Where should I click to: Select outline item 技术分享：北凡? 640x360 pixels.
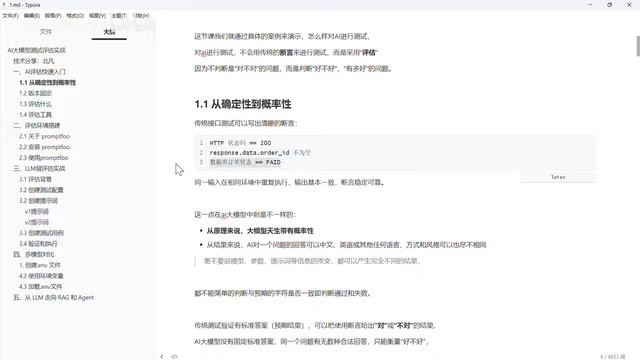(33, 61)
